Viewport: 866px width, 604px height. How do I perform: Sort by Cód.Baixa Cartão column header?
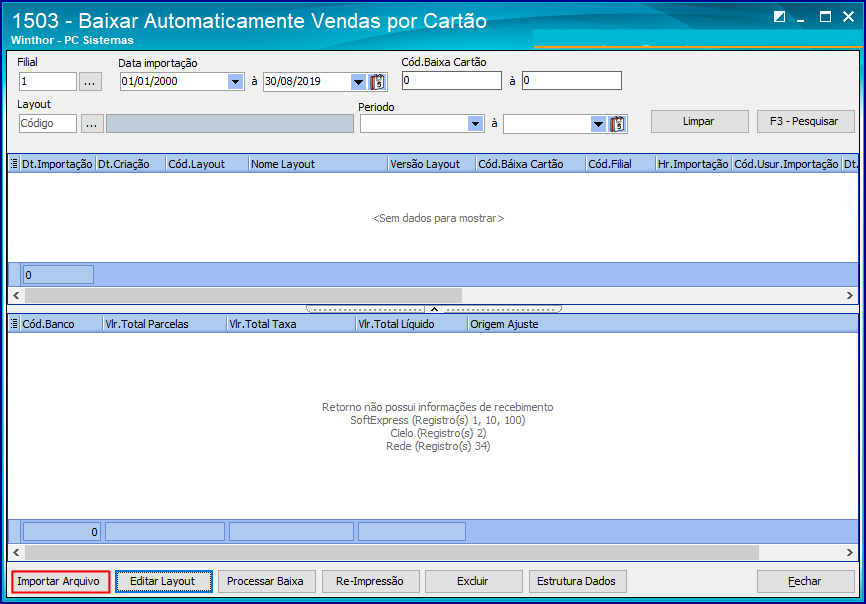531,164
